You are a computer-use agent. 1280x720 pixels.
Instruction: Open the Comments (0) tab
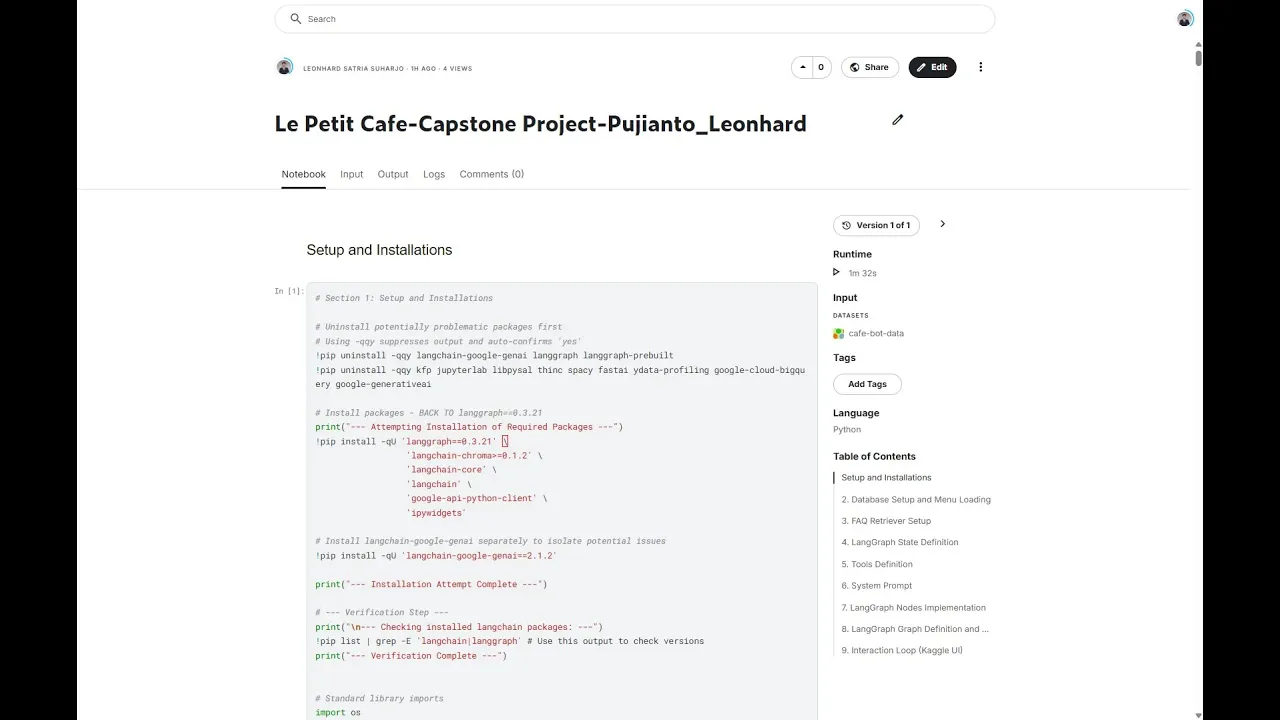491,174
